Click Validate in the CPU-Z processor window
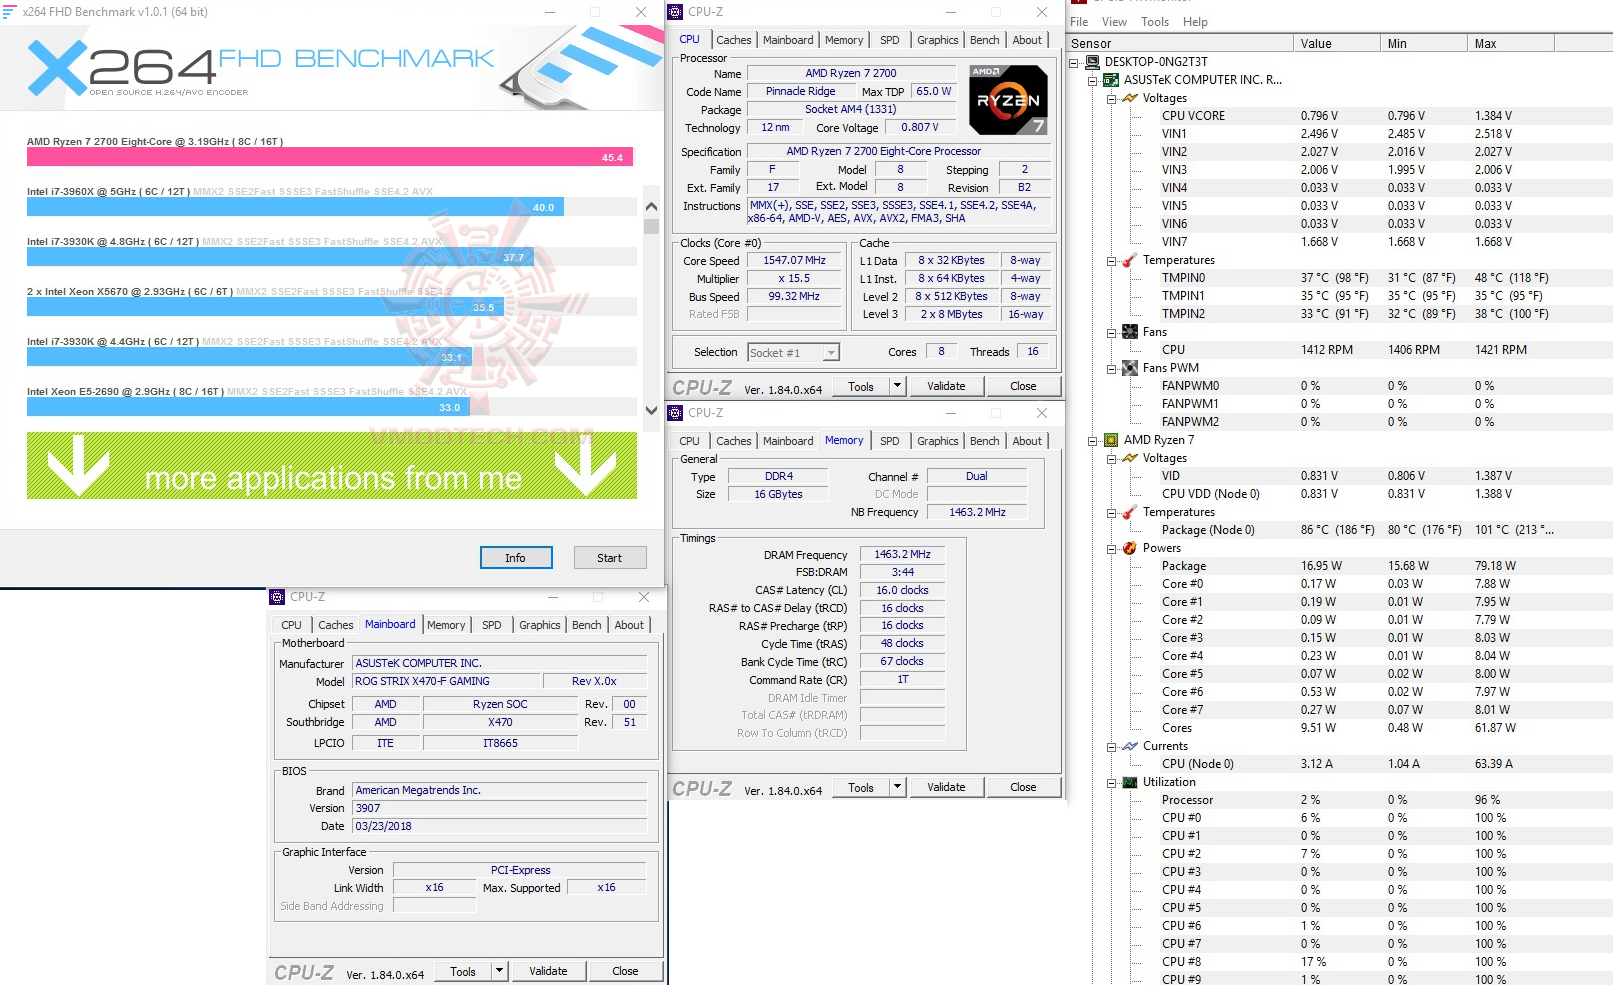Image resolution: width=1613 pixels, height=985 pixels. [x=946, y=386]
